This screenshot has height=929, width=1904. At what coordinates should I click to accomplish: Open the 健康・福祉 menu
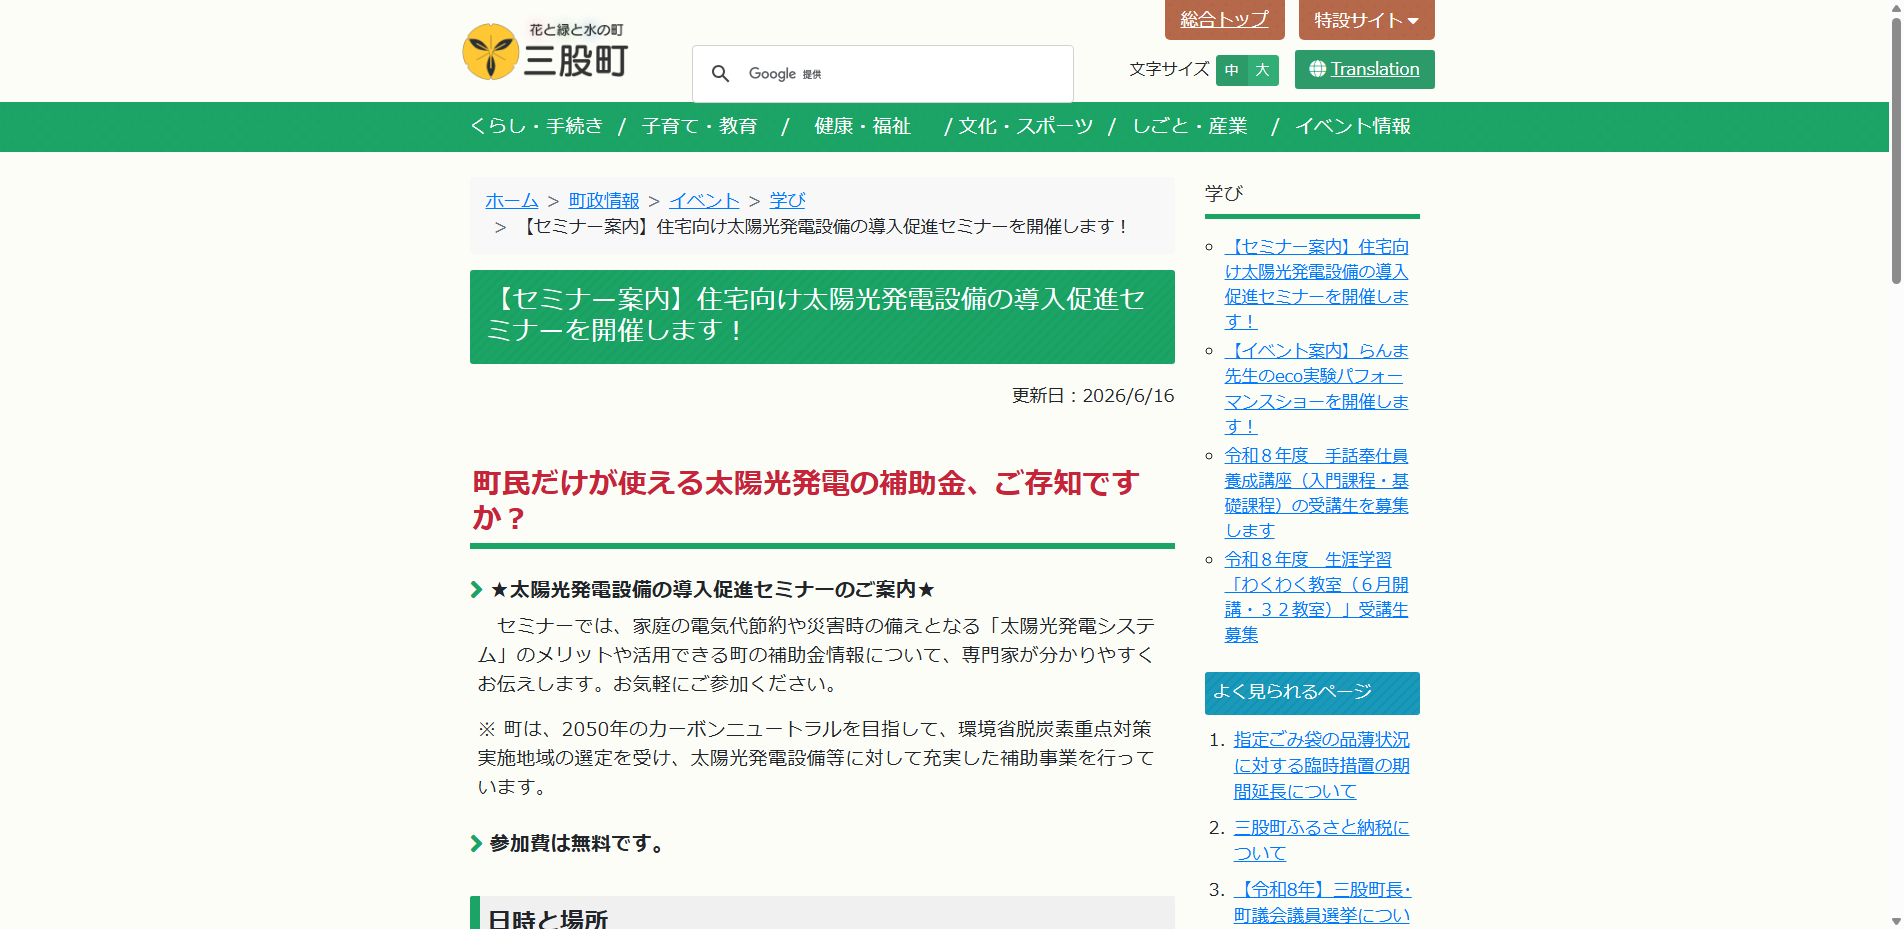pos(862,126)
